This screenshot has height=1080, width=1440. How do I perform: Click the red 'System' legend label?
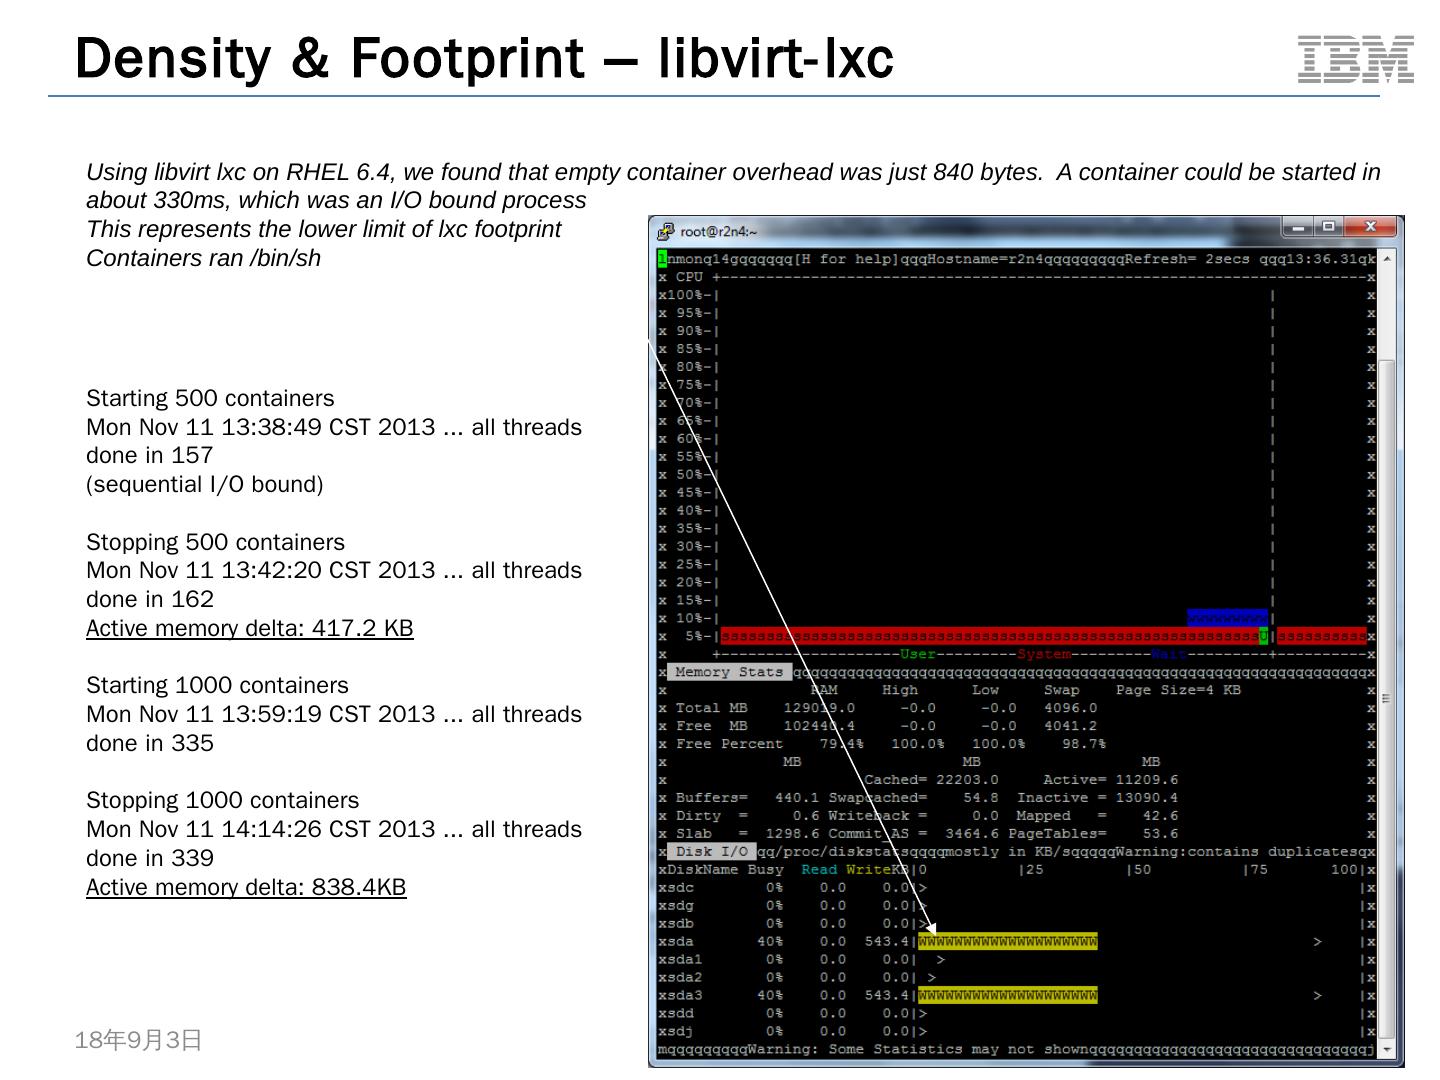tap(1044, 654)
